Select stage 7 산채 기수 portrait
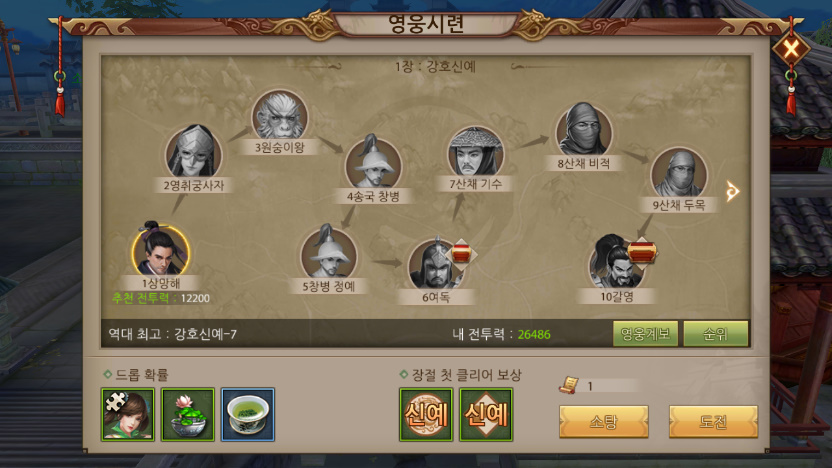 coord(475,152)
